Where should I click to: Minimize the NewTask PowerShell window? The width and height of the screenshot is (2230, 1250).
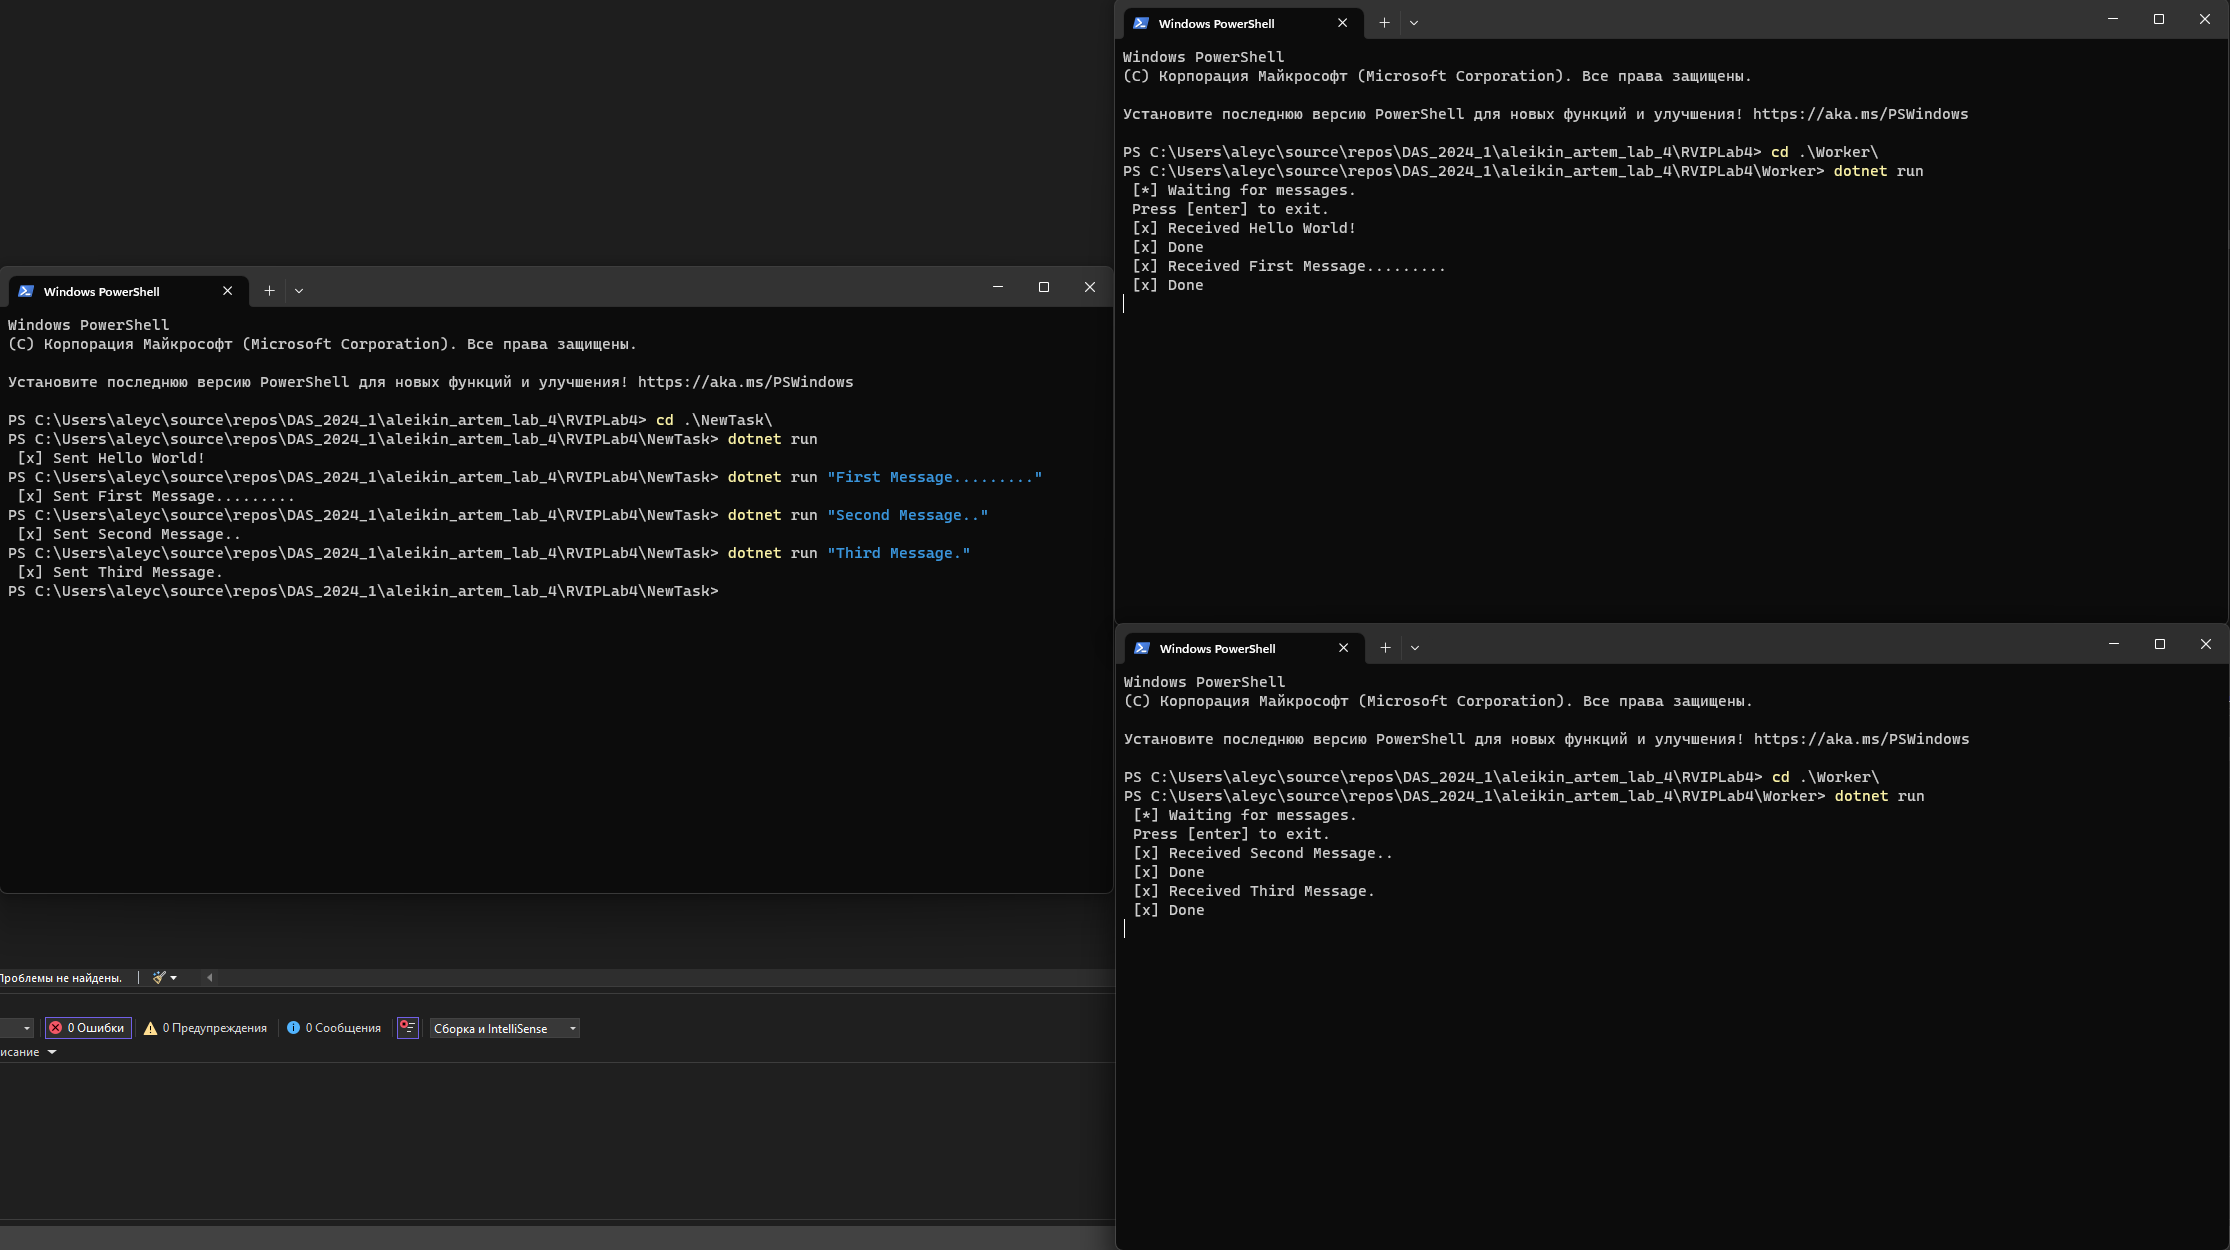click(998, 287)
